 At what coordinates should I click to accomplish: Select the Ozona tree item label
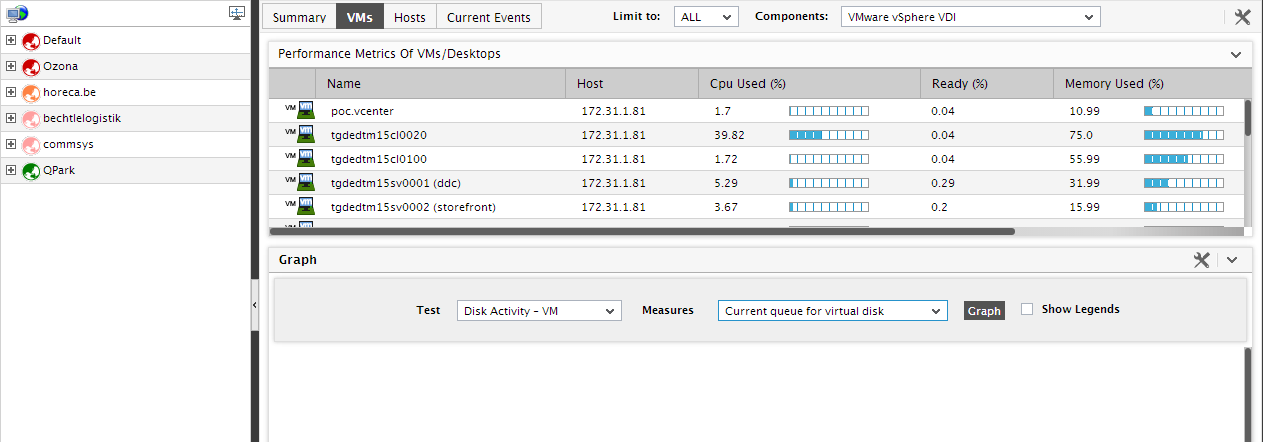(x=60, y=67)
